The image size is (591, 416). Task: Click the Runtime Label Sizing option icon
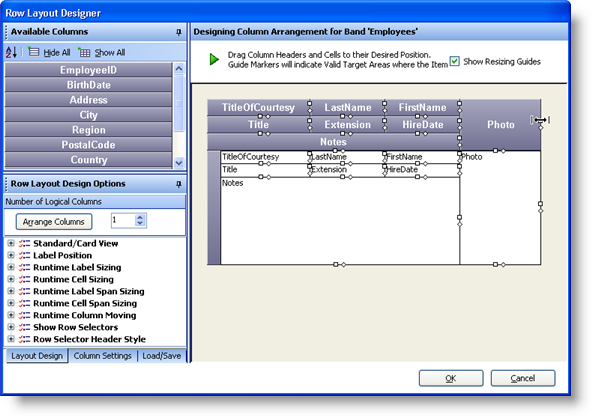pos(24,268)
